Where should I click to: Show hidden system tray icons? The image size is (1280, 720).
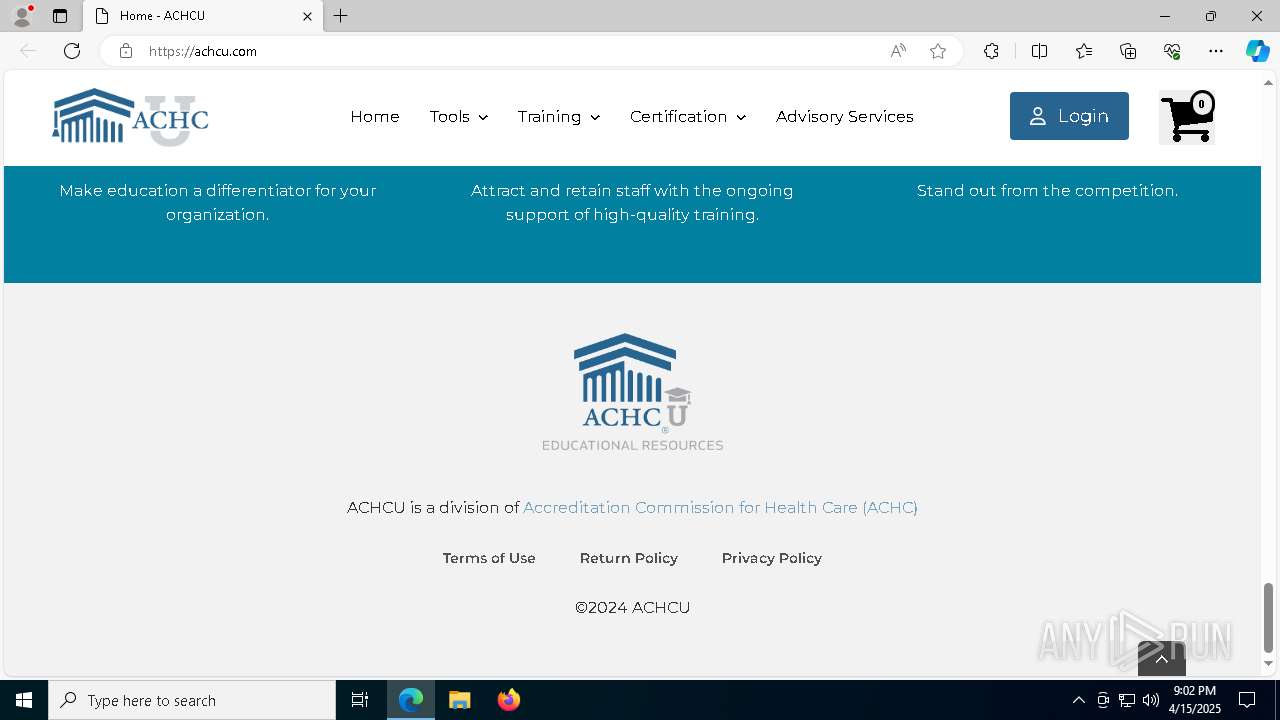tap(1078, 700)
